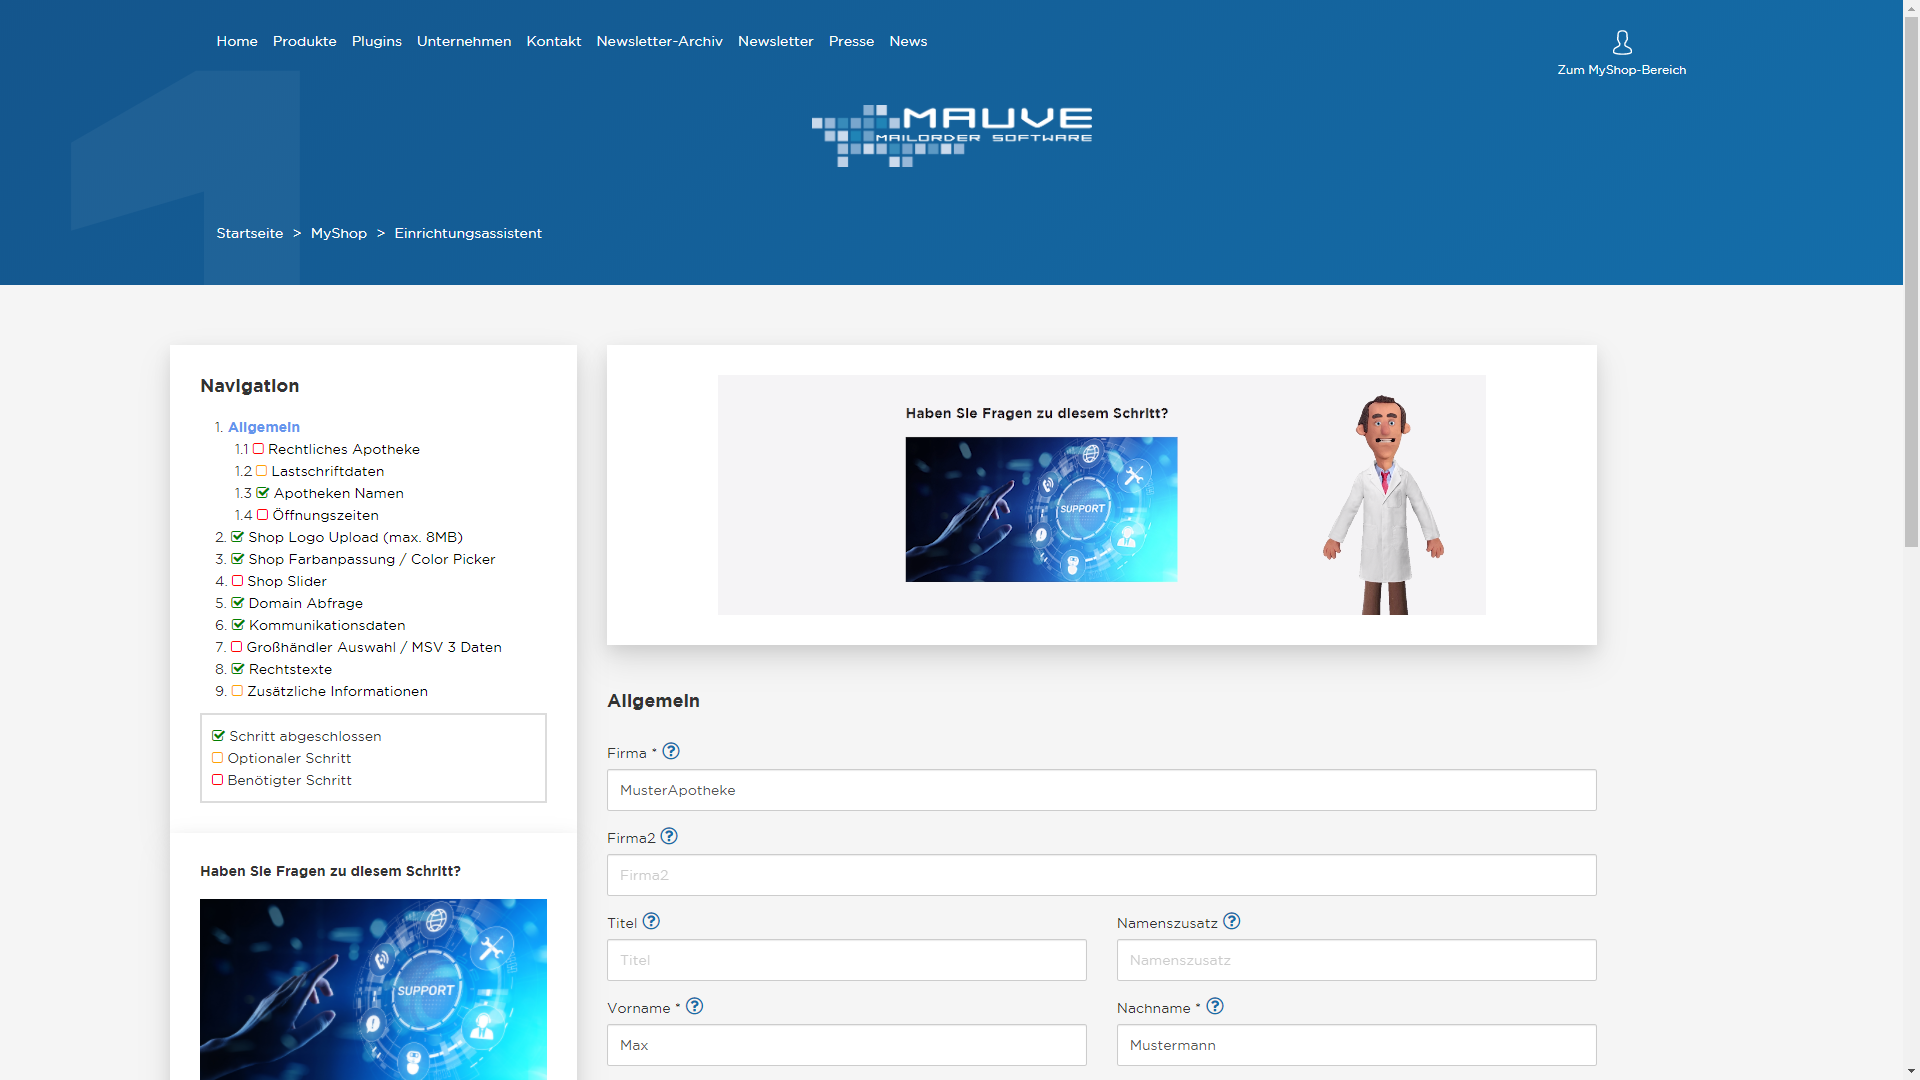Screen dimensions: 1920x1080
Task: Open the Nachname help question mark
Action: pos(1215,1006)
